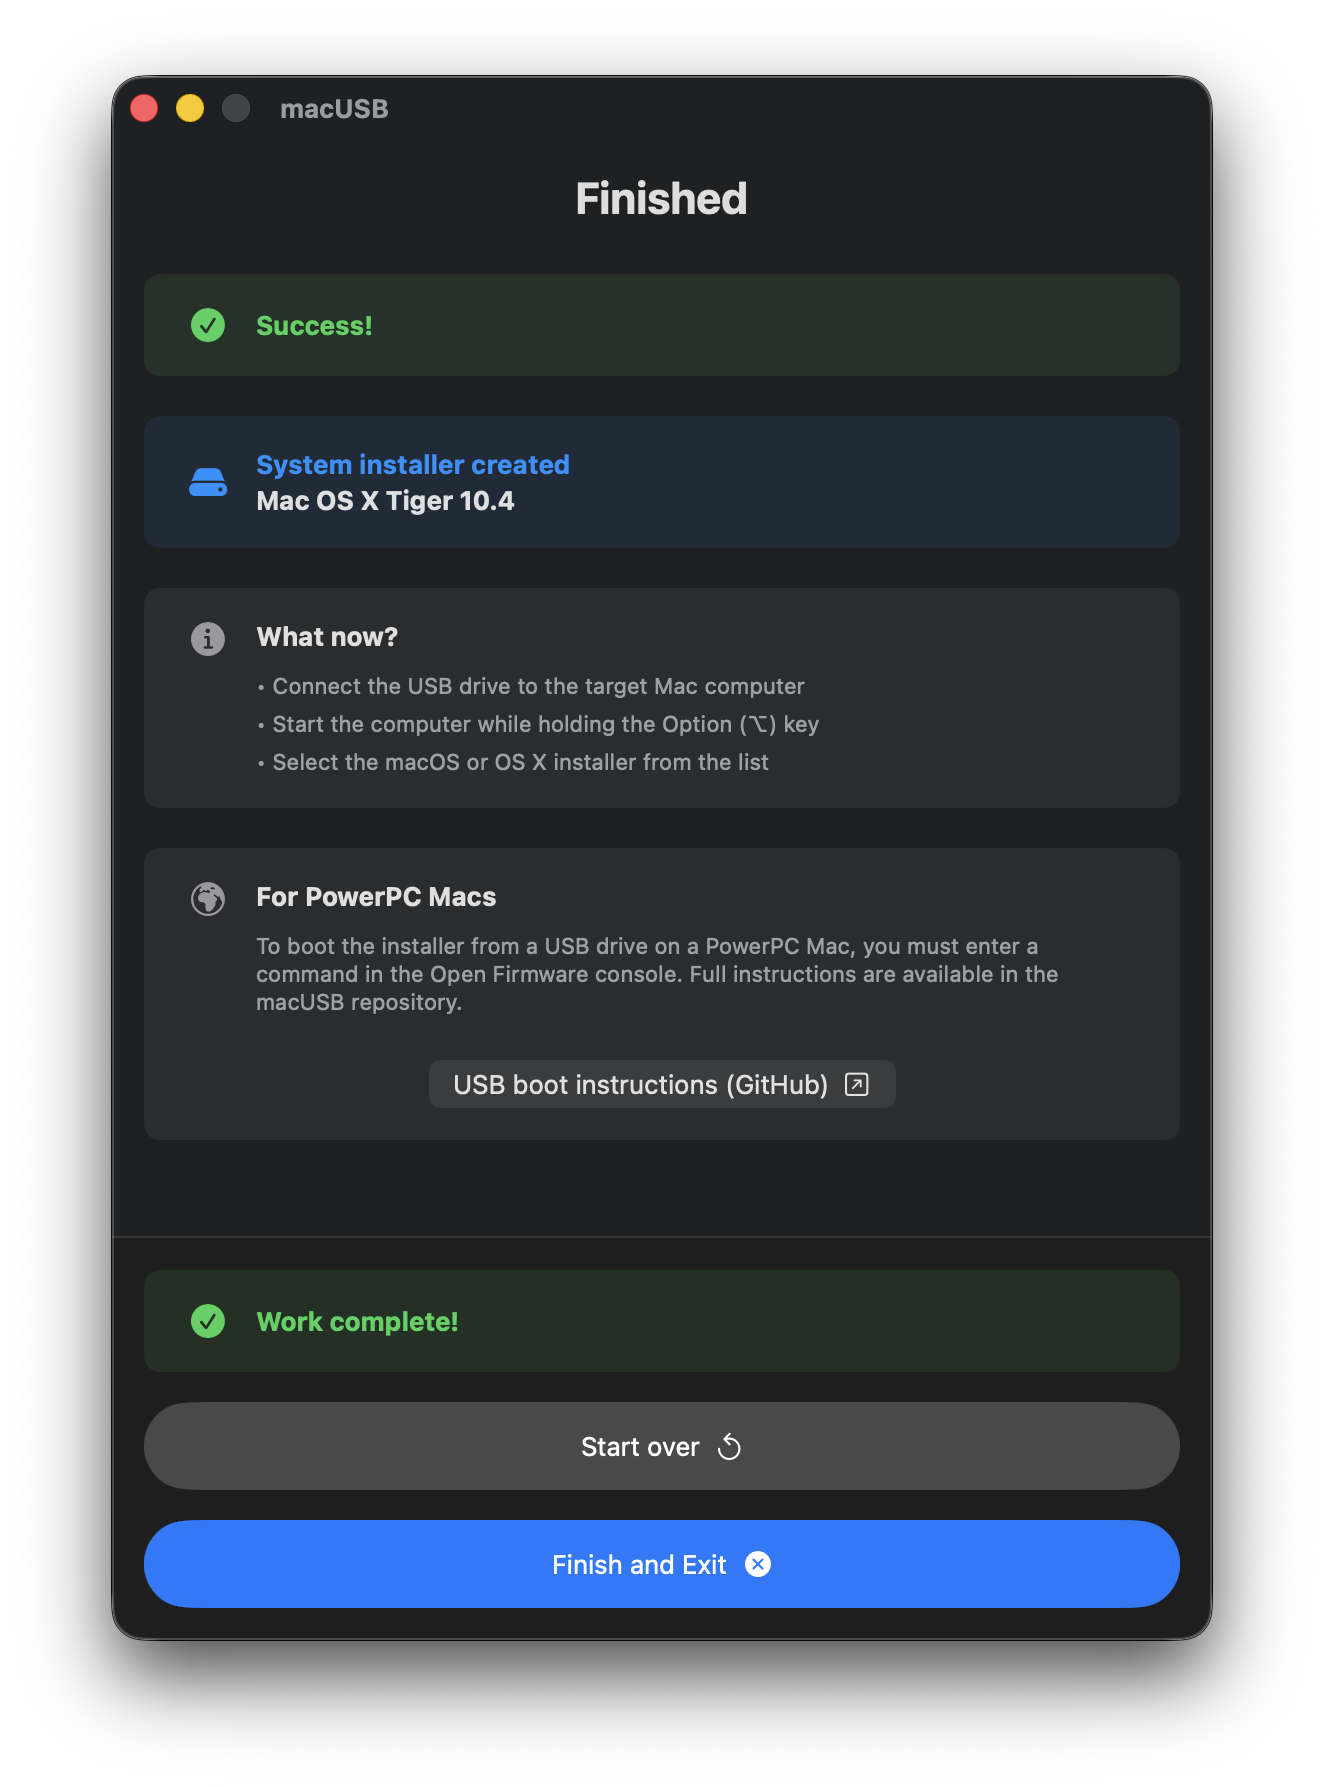Viewport: 1324px width, 1788px height.
Task: Click the external link icon on GitHub button
Action: pyautogui.click(x=856, y=1084)
